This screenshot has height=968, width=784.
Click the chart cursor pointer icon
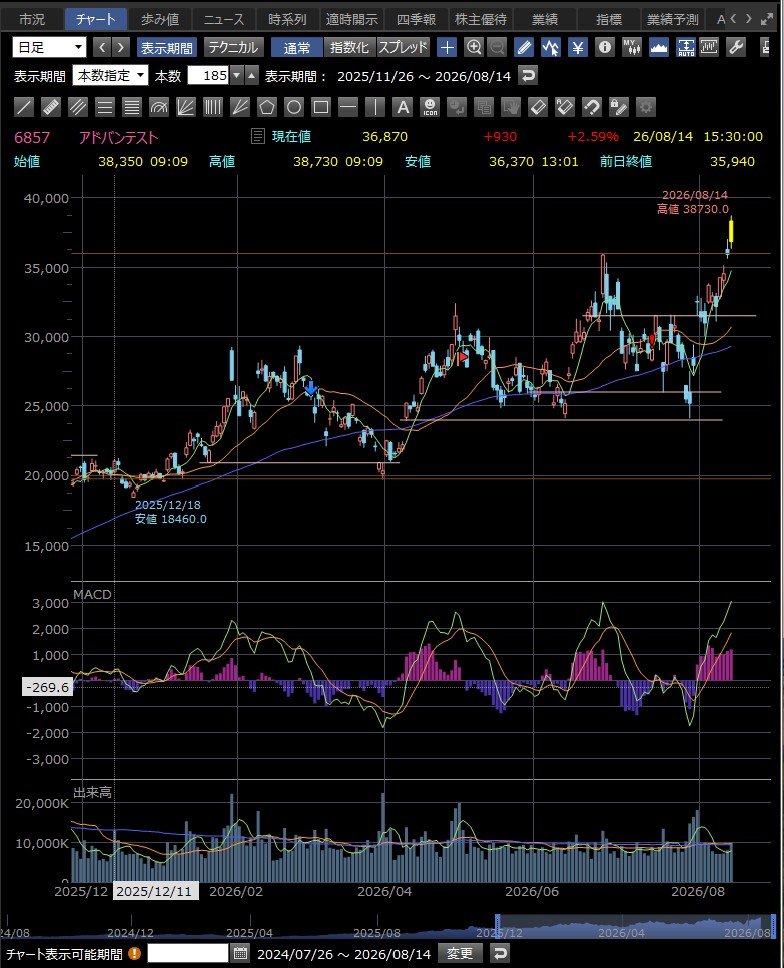point(551,47)
